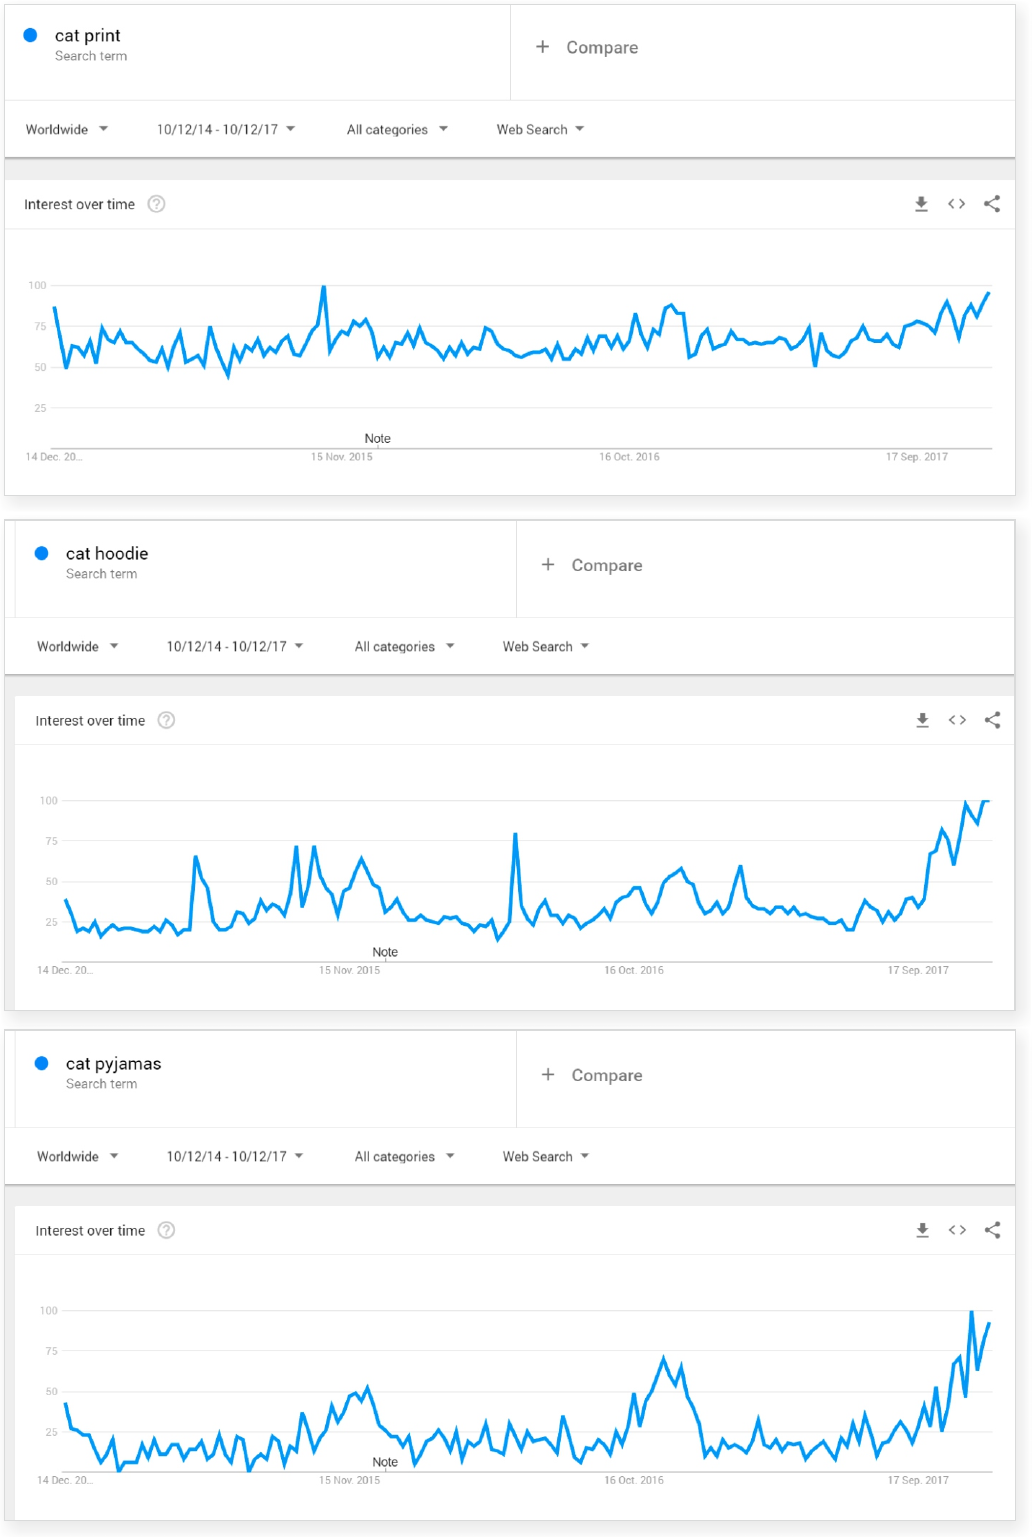Click embed icon on cat hoodie chart
The width and height of the screenshot is (1032, 1537).
[957, 720]
